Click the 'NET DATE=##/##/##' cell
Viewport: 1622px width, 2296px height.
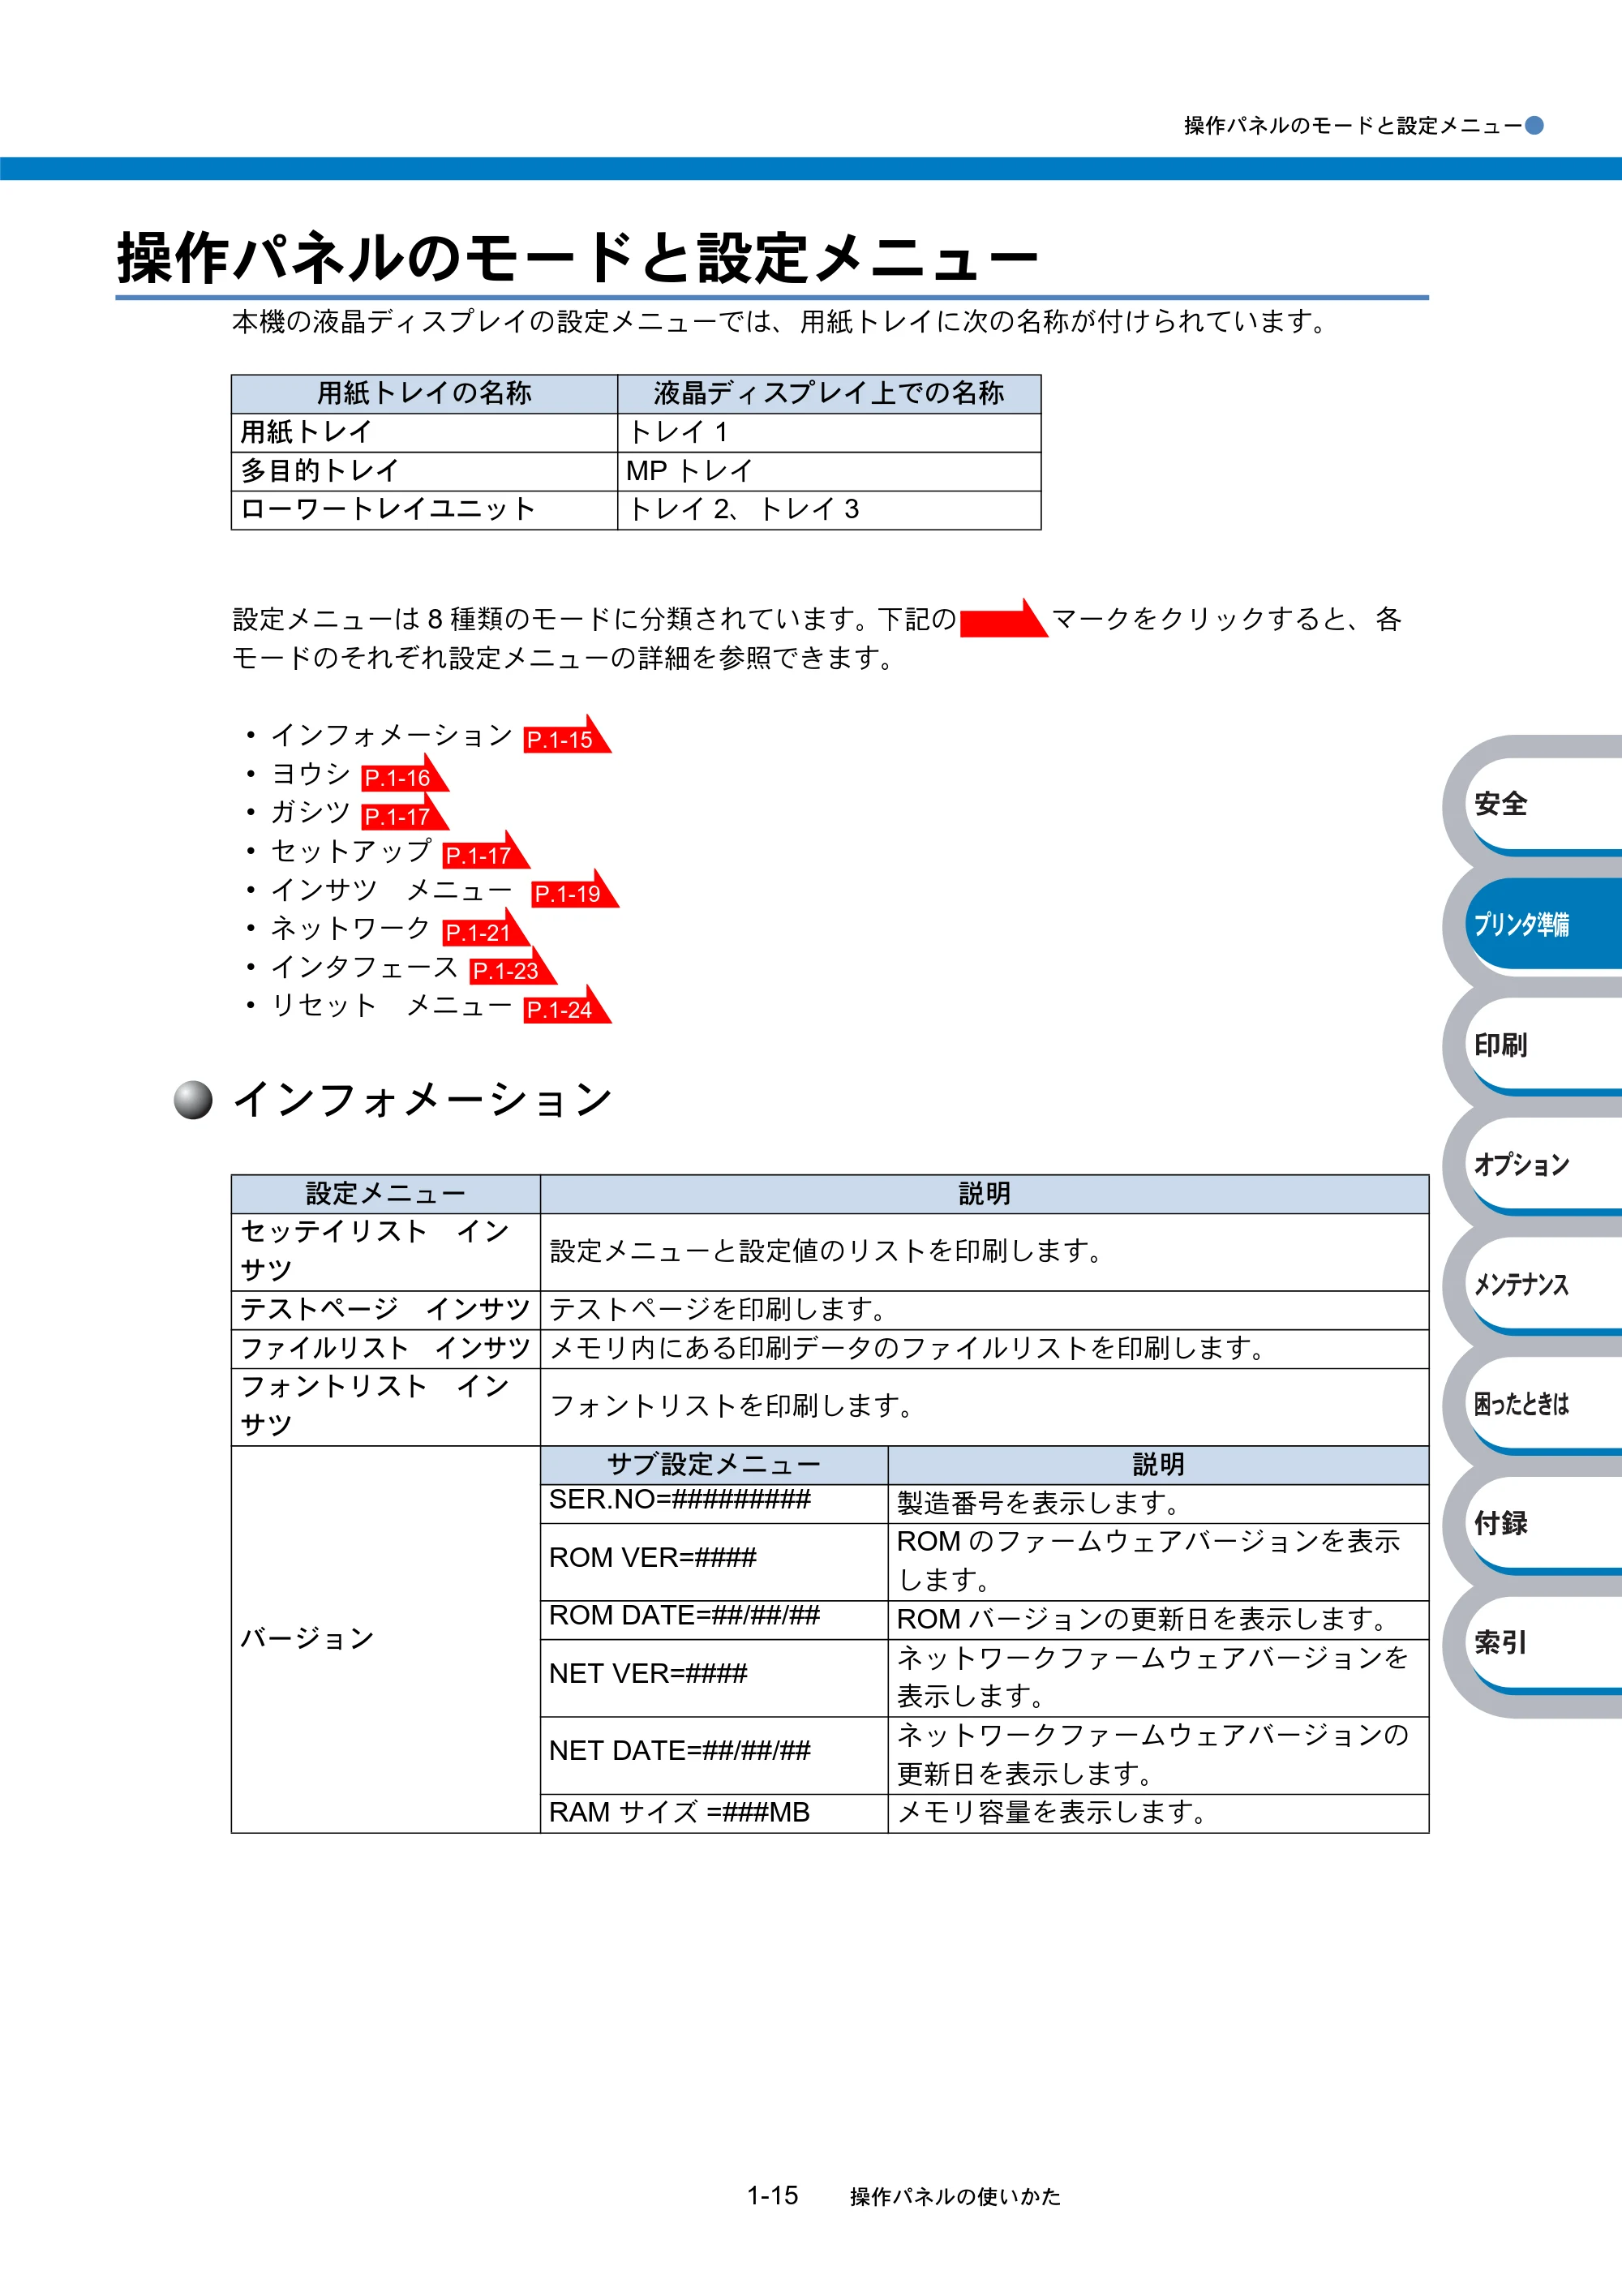(x=714, y=1755)
